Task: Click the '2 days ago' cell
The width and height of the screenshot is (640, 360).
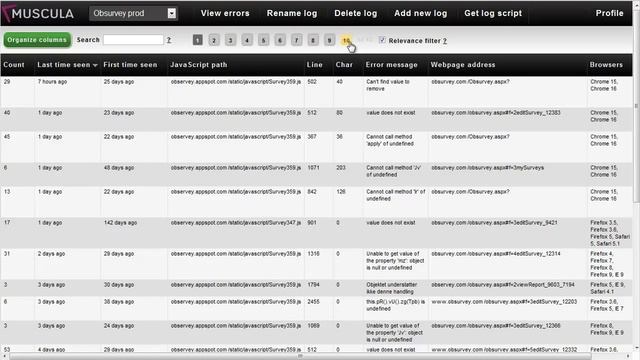Action: coord(51,254)
